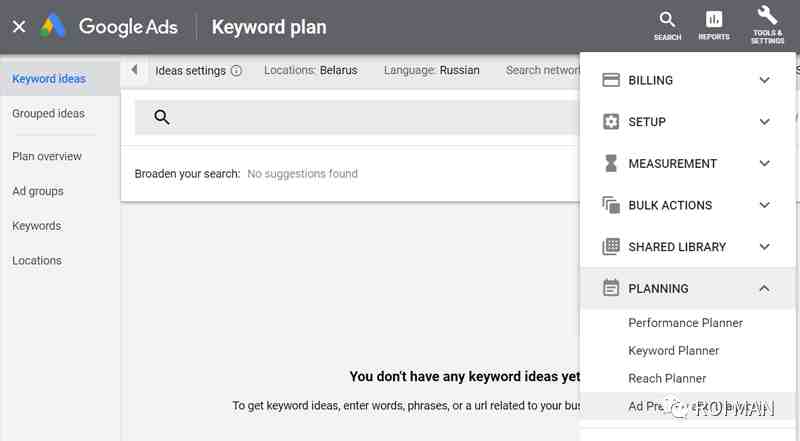Image resolution: width=800 pixels, height=441 pixels.
Task: Open Keywords in the sidebar
Action: point(37,226)
